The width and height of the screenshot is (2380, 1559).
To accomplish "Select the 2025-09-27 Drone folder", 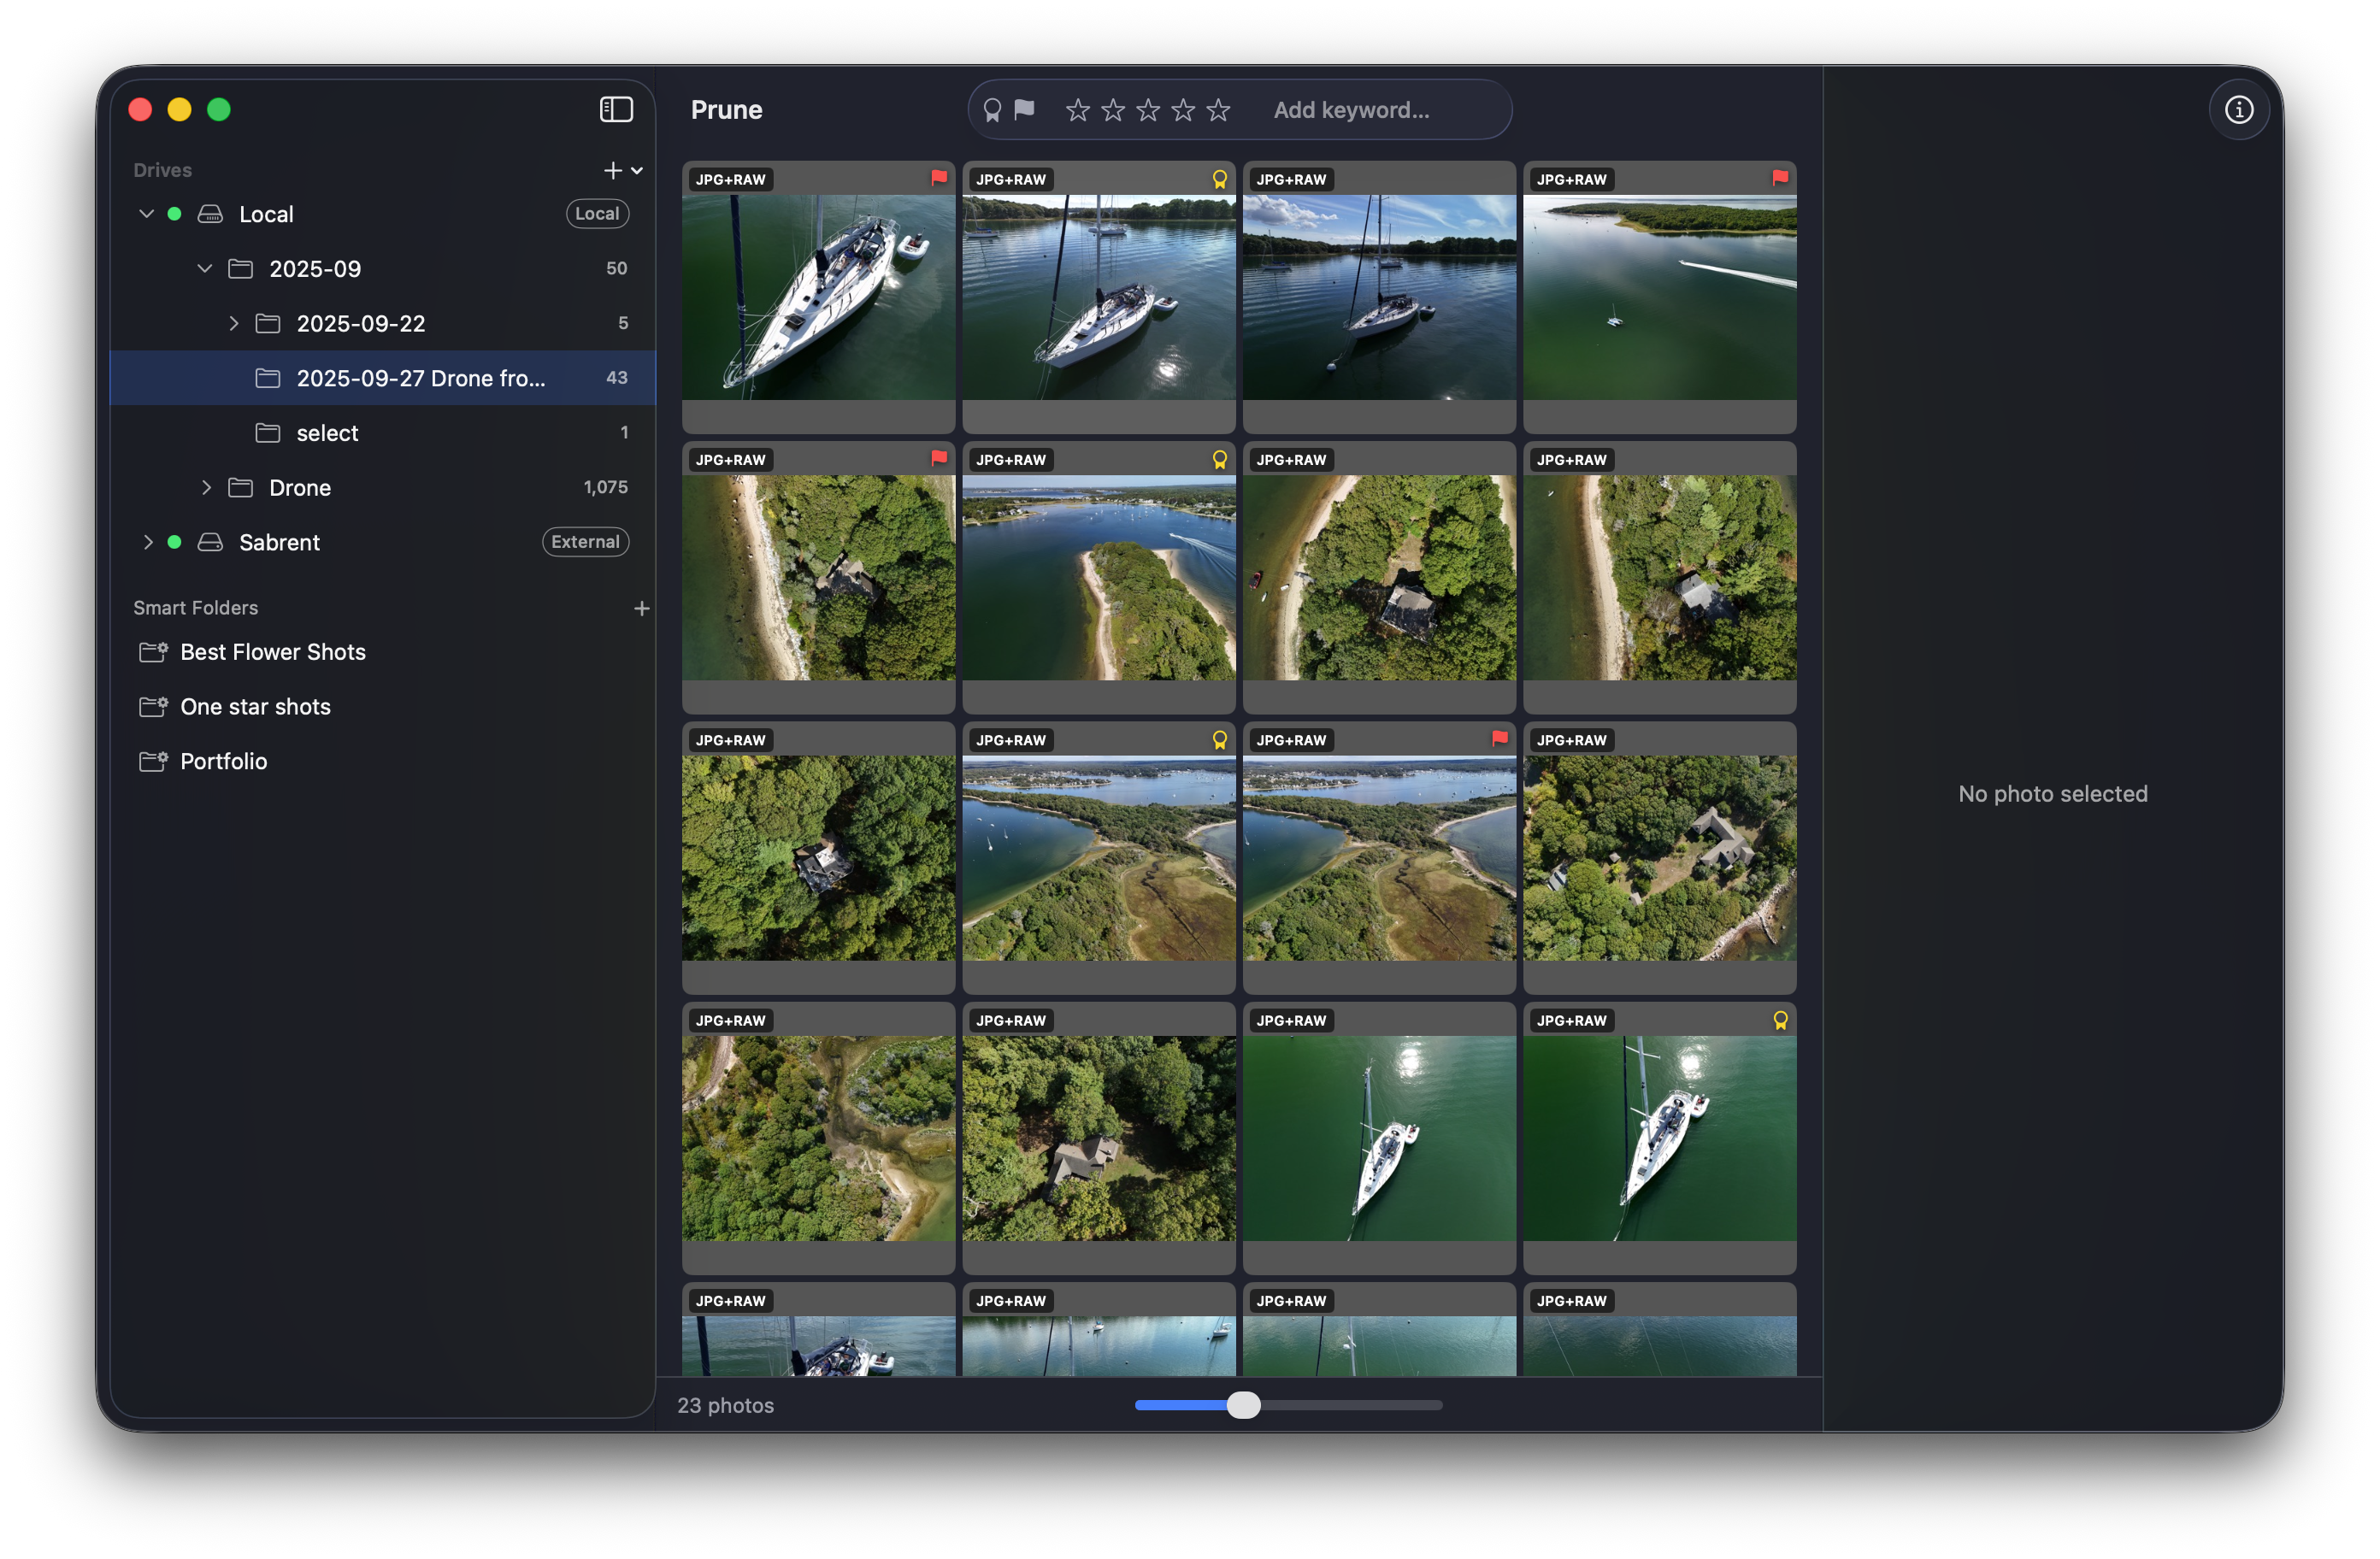I will point(383,378).
